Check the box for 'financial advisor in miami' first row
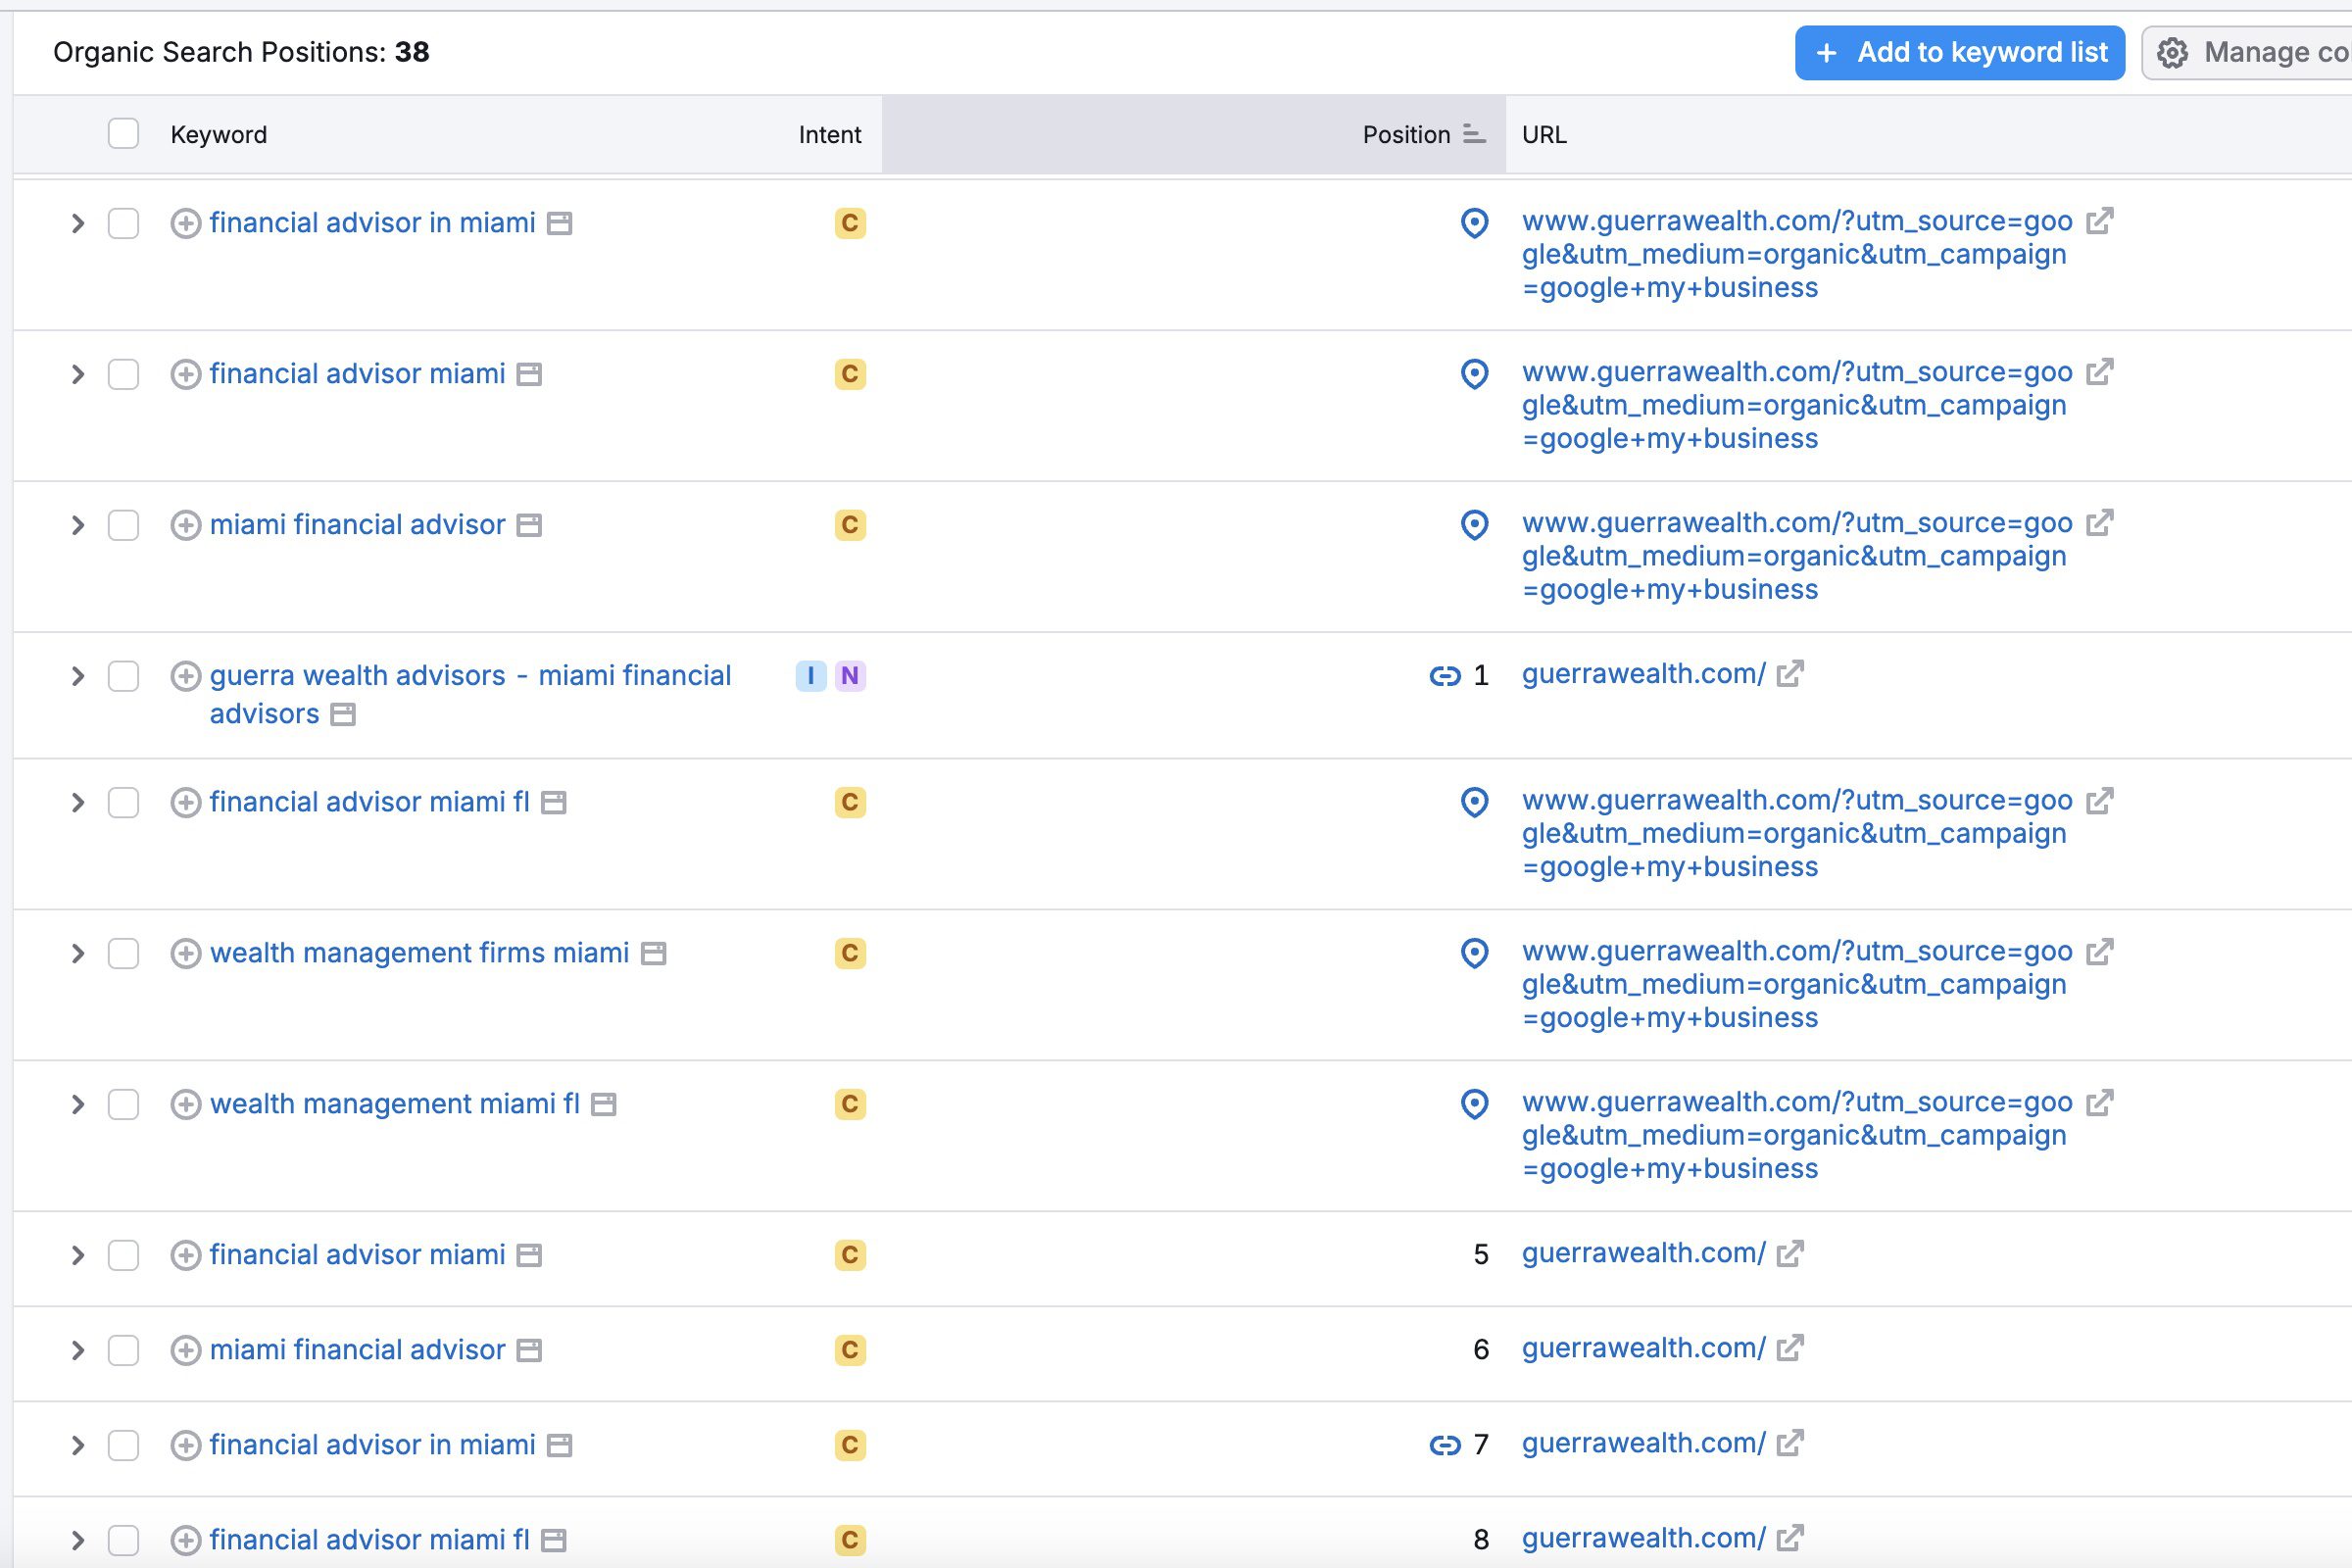The image size is (2352, 1568). coord(123,223)
